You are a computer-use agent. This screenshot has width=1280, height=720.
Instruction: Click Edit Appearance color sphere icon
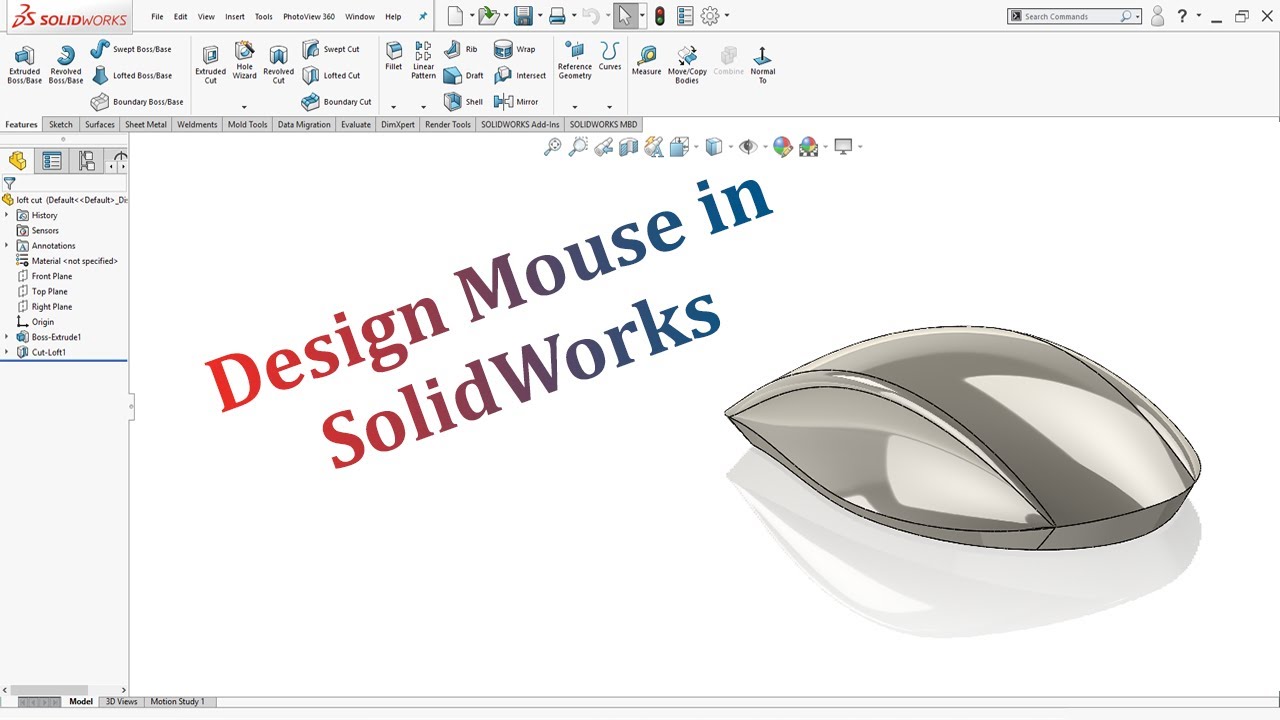[783, 147]
